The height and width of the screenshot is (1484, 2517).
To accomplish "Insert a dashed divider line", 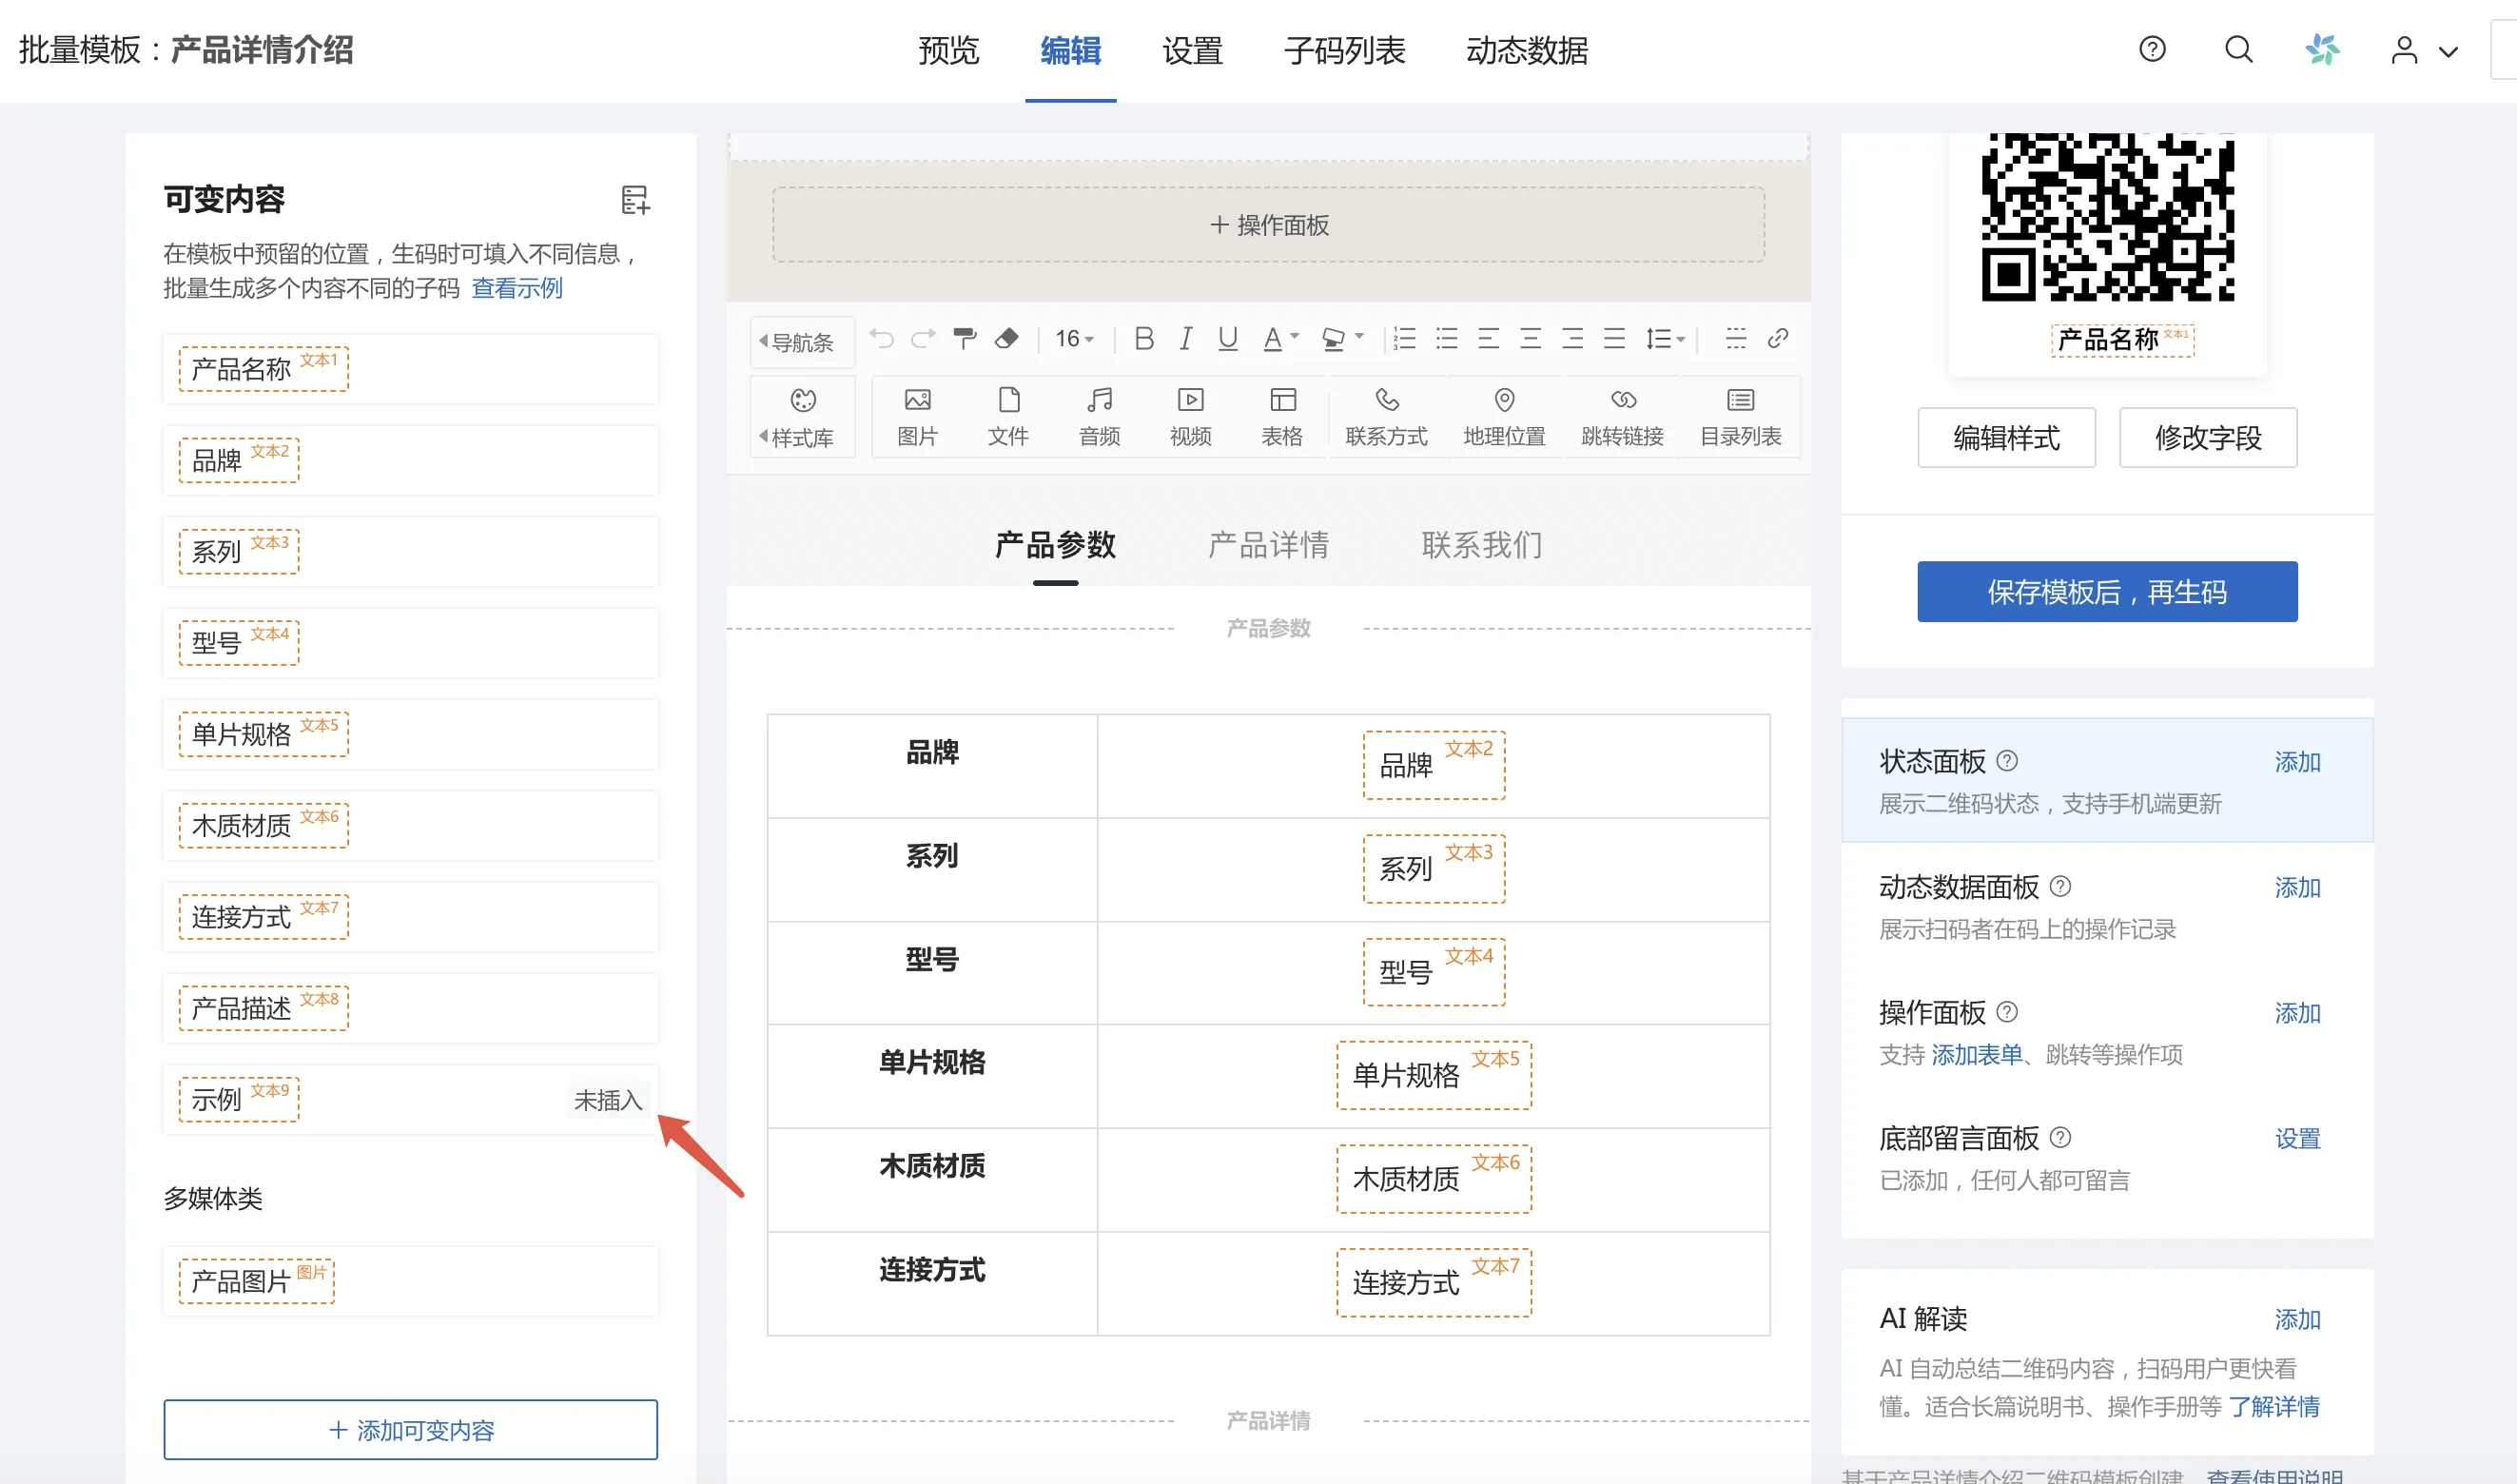I will [1736, 339].
